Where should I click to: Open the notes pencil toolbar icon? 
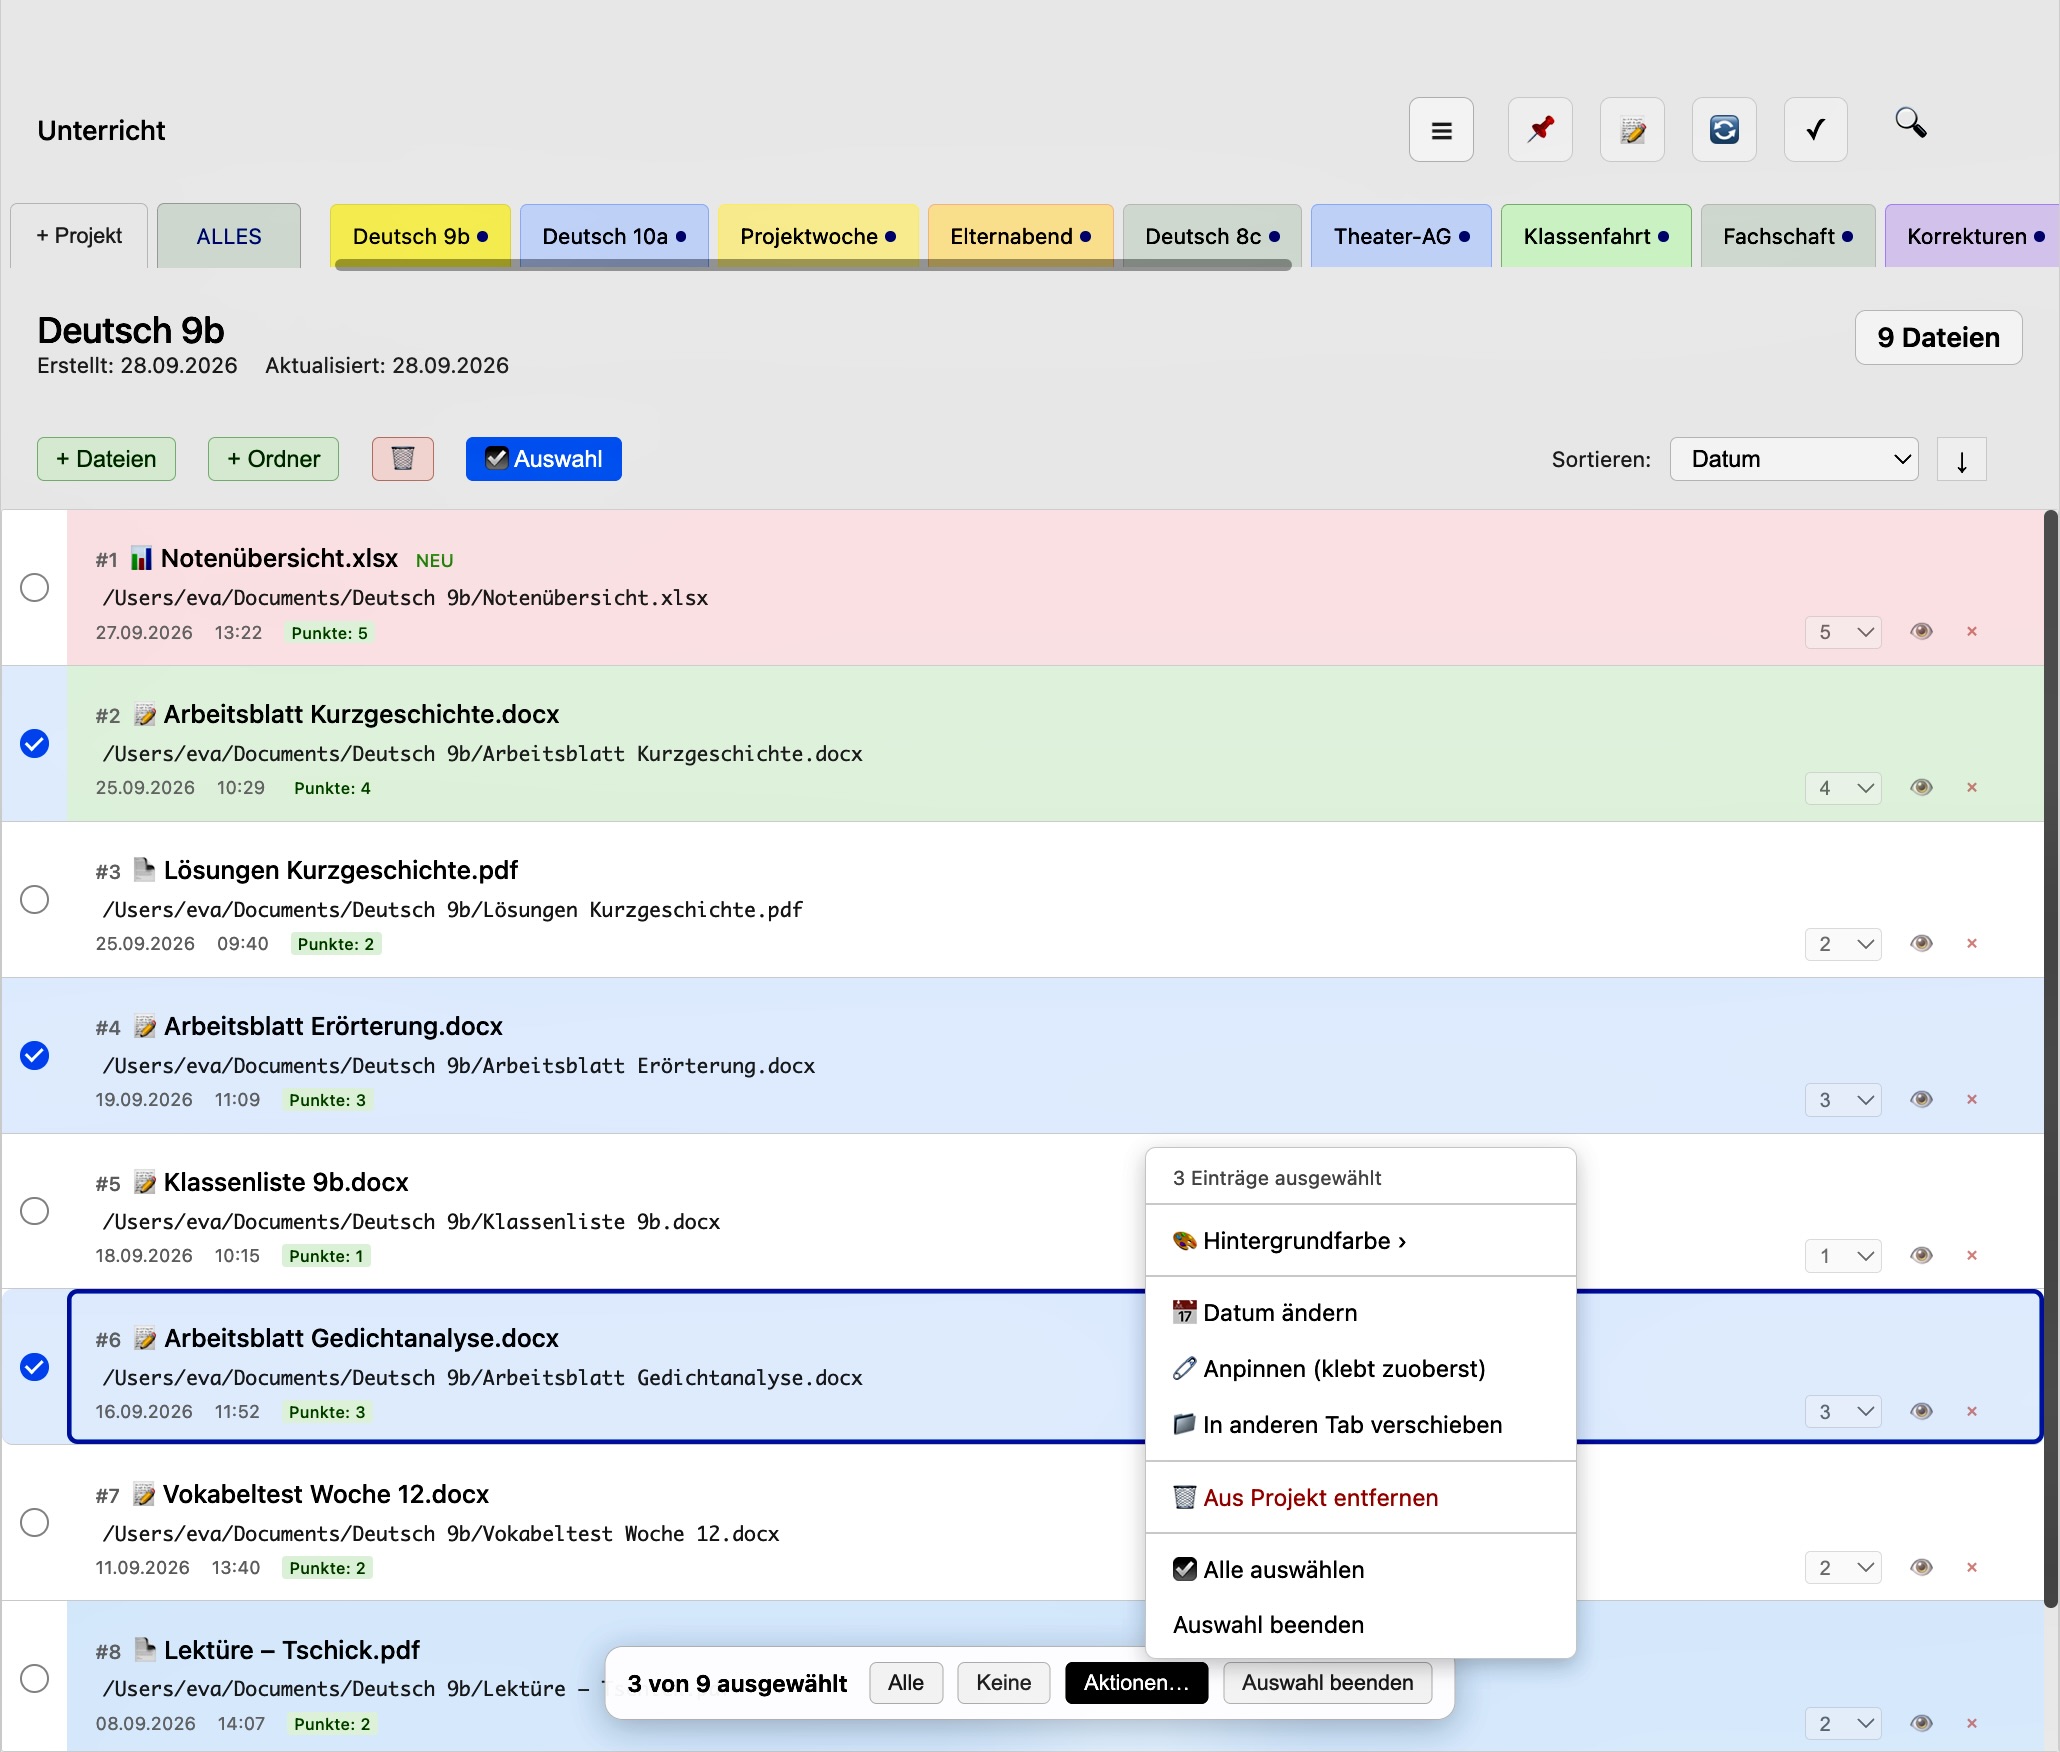point(1632,130)
